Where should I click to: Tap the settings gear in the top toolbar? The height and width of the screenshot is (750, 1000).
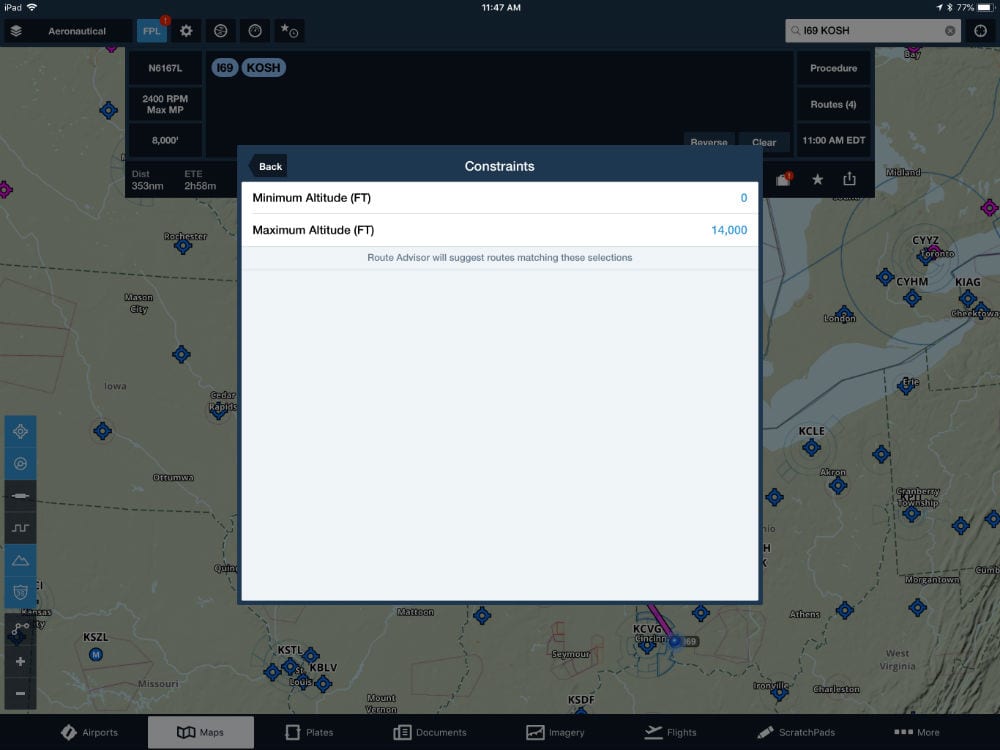click(x=186, y=31)
